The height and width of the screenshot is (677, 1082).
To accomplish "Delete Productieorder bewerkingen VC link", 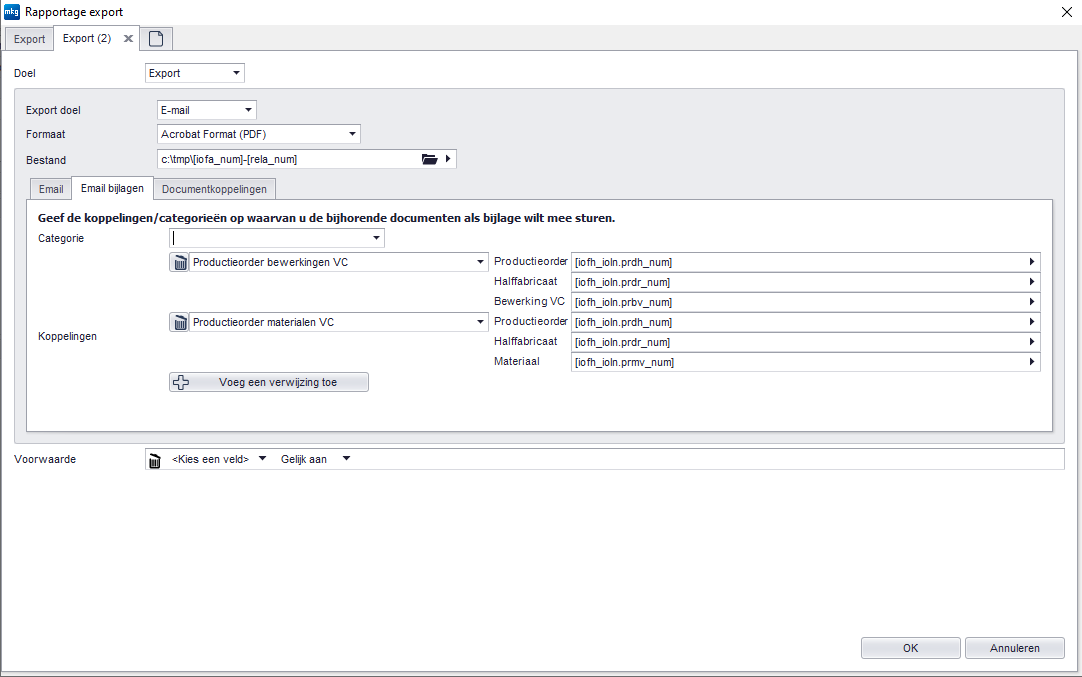I will pyautogui.click(x=179, y=262).
